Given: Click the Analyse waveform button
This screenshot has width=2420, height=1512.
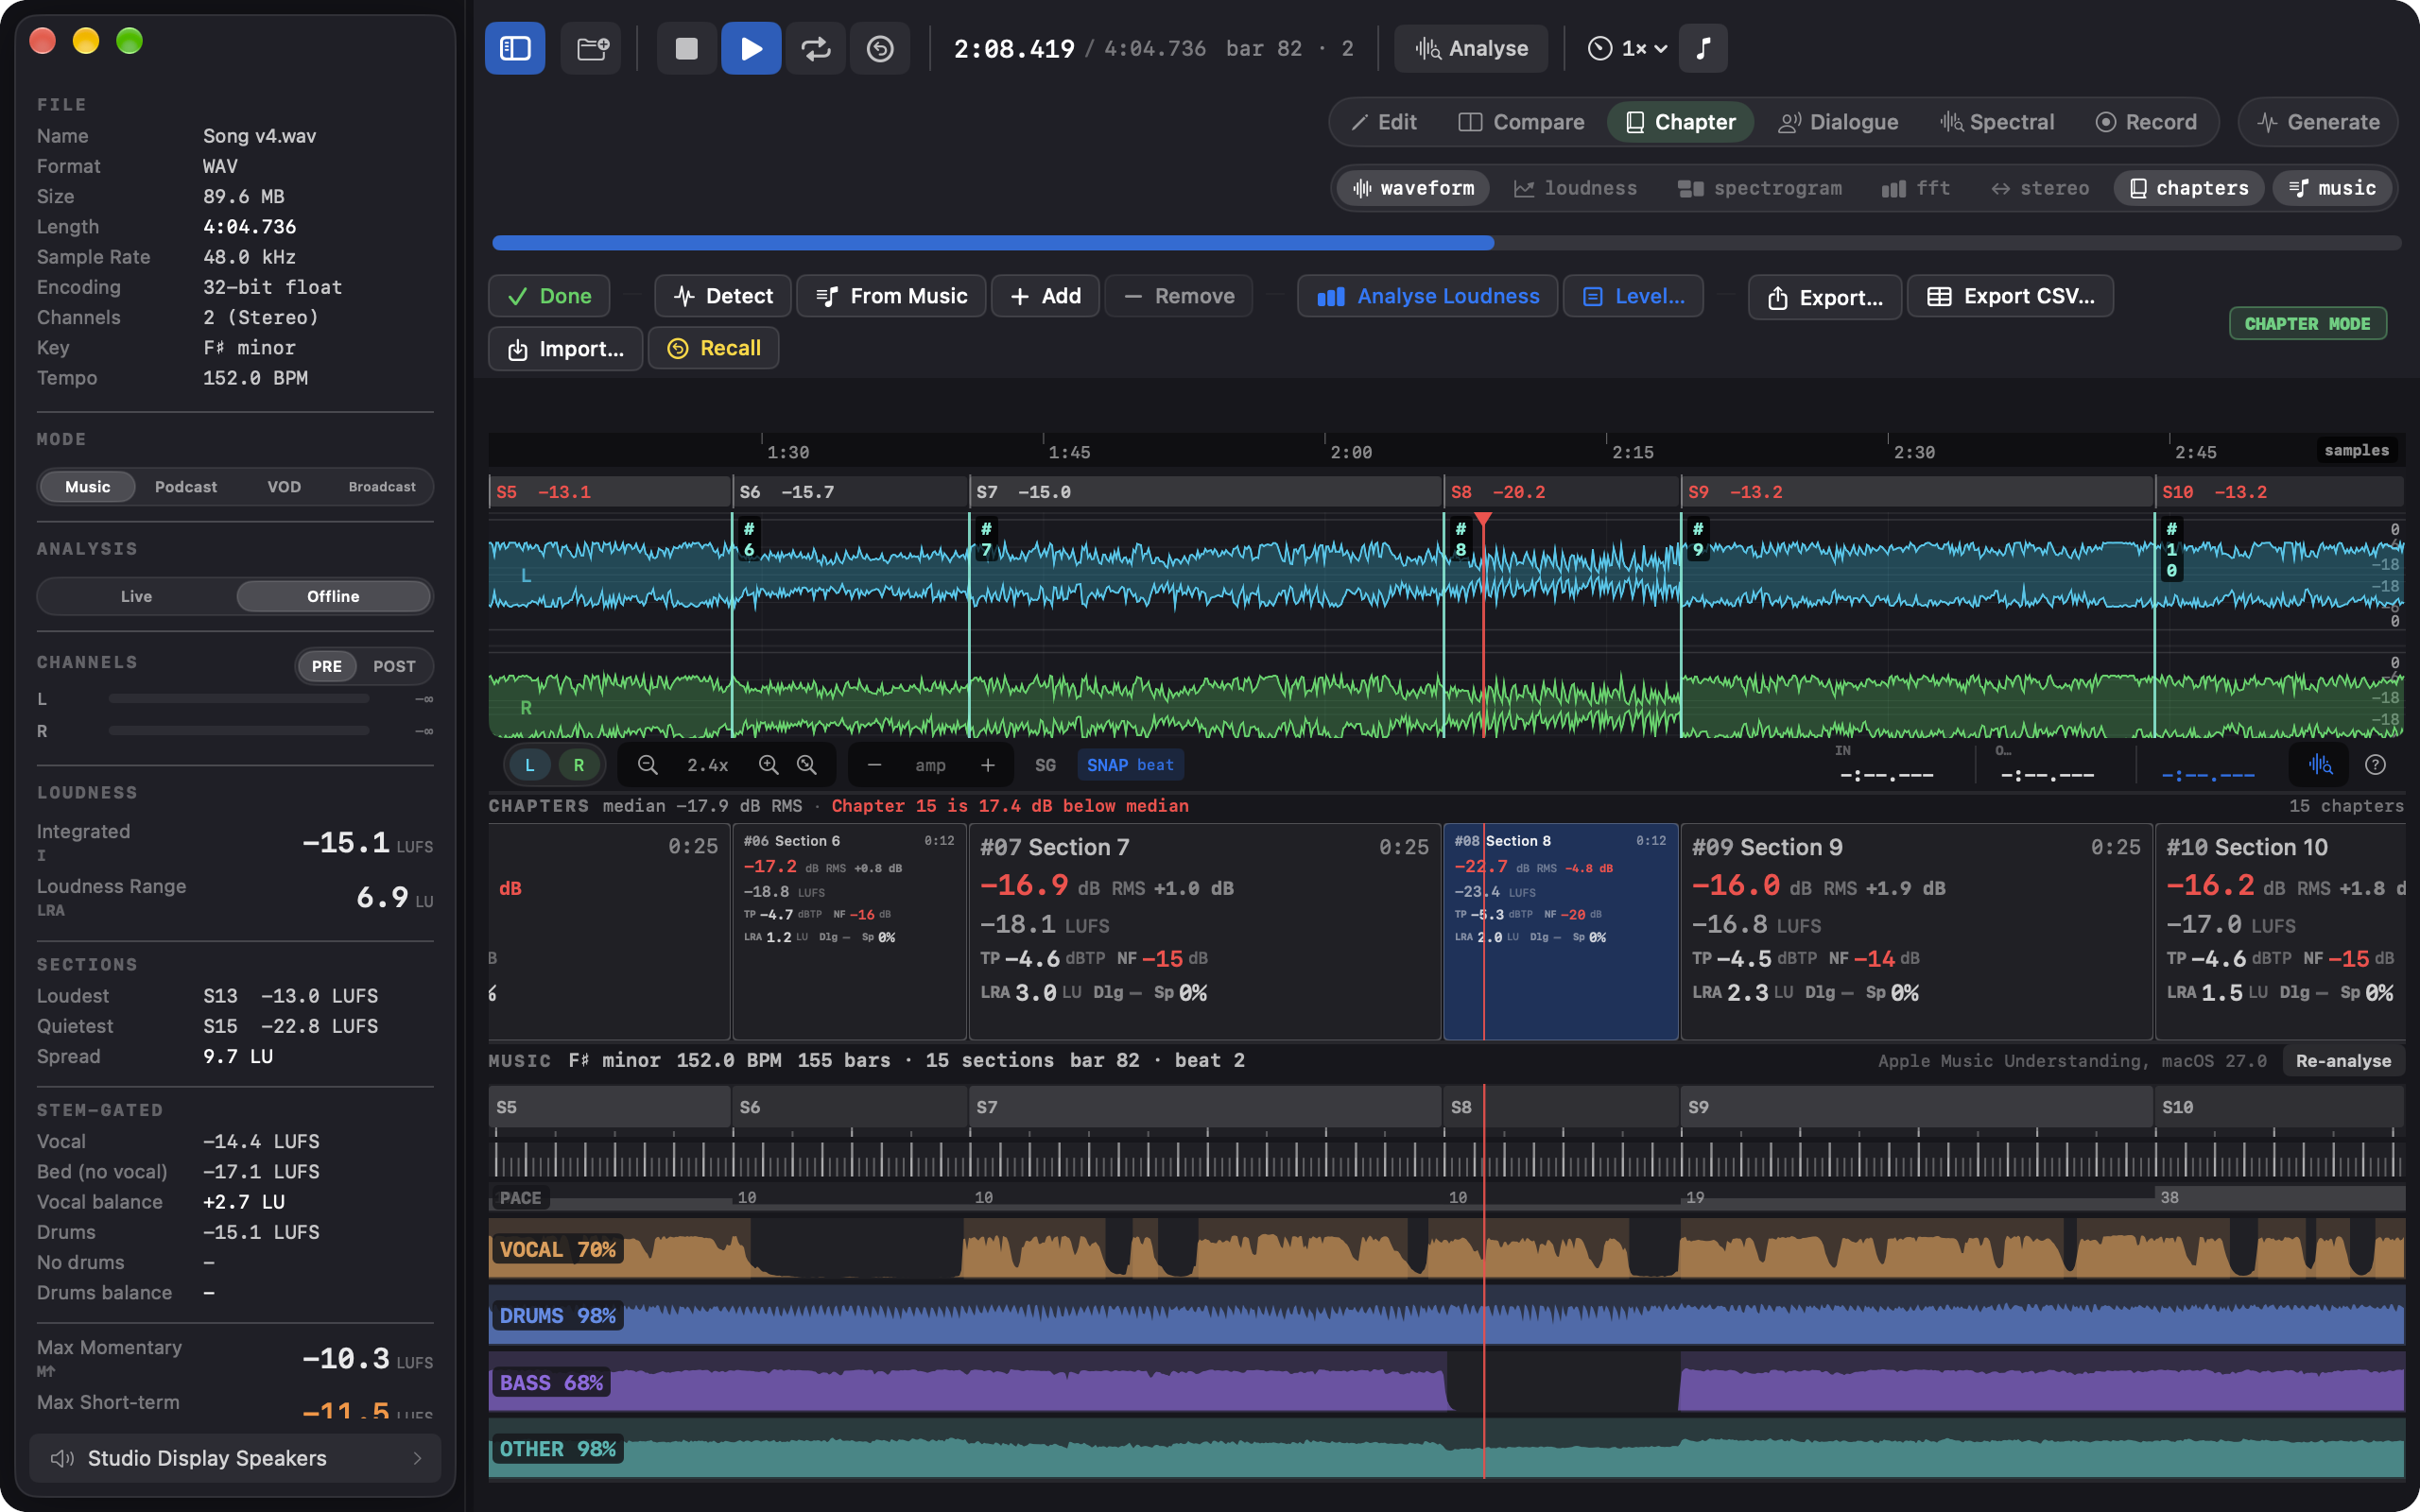Looking at the screenshot, I should [1471, 48].
